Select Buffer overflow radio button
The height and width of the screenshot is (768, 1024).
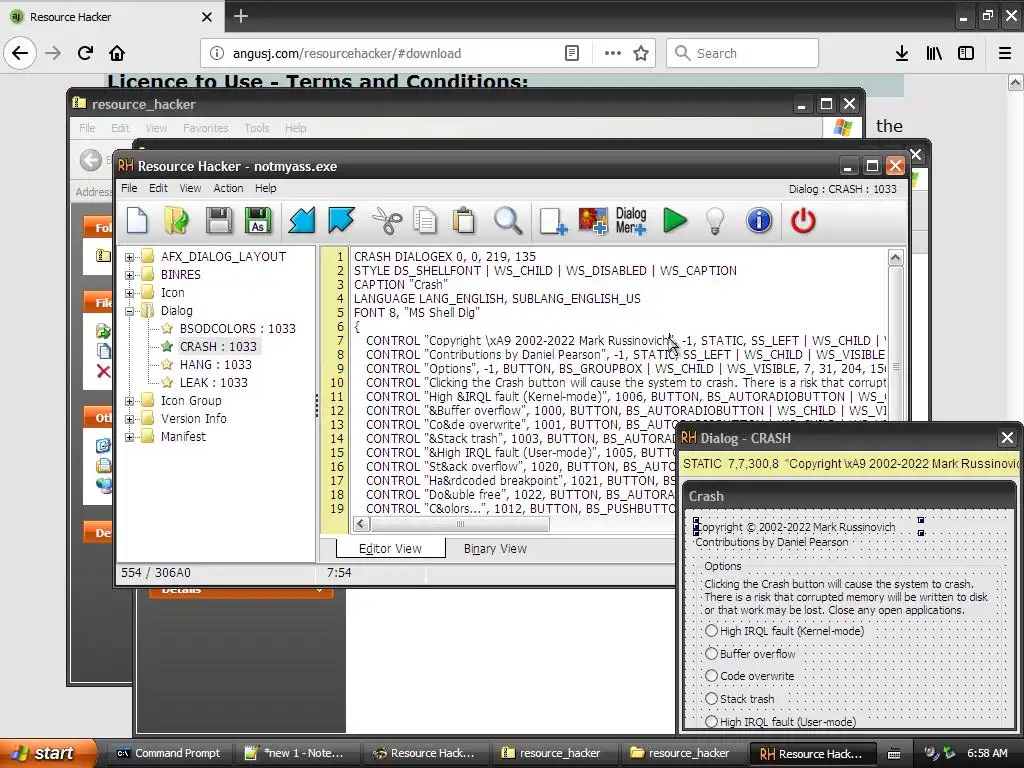pos(711,653)
